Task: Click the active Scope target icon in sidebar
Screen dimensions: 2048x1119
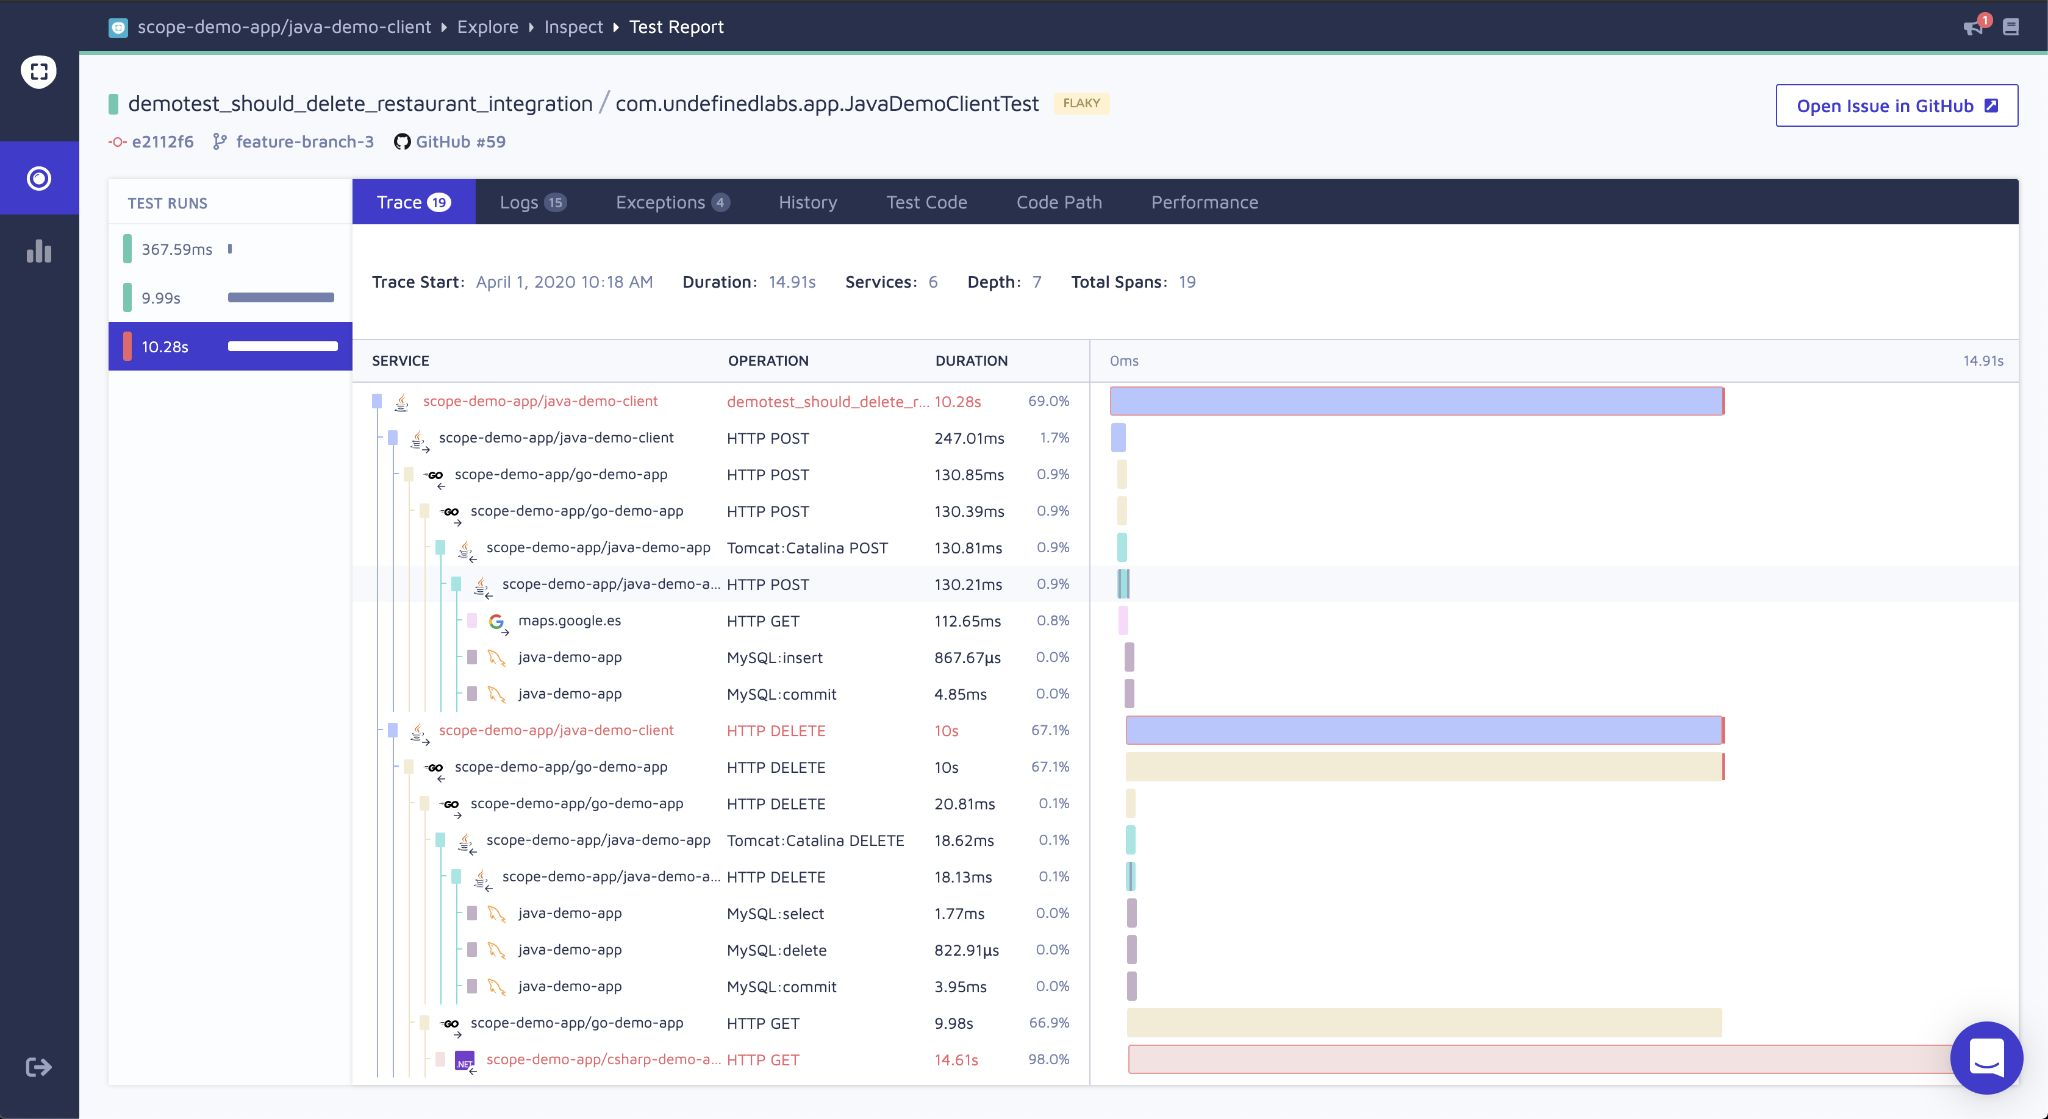Action: coord(39,178)
